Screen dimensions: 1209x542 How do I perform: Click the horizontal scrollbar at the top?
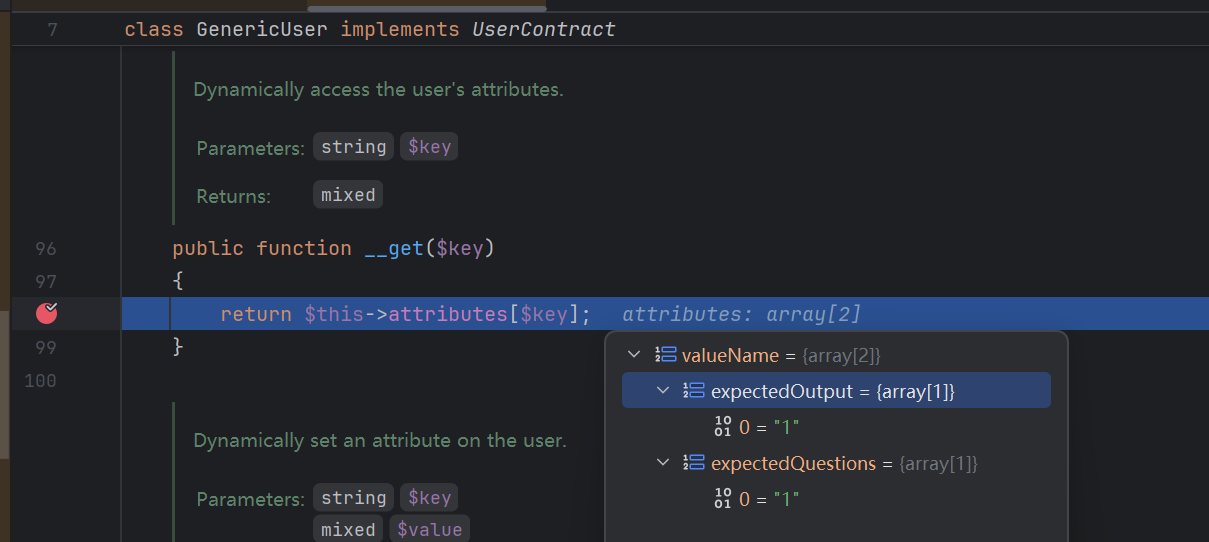pyautogui.click(x=425, y=8)
